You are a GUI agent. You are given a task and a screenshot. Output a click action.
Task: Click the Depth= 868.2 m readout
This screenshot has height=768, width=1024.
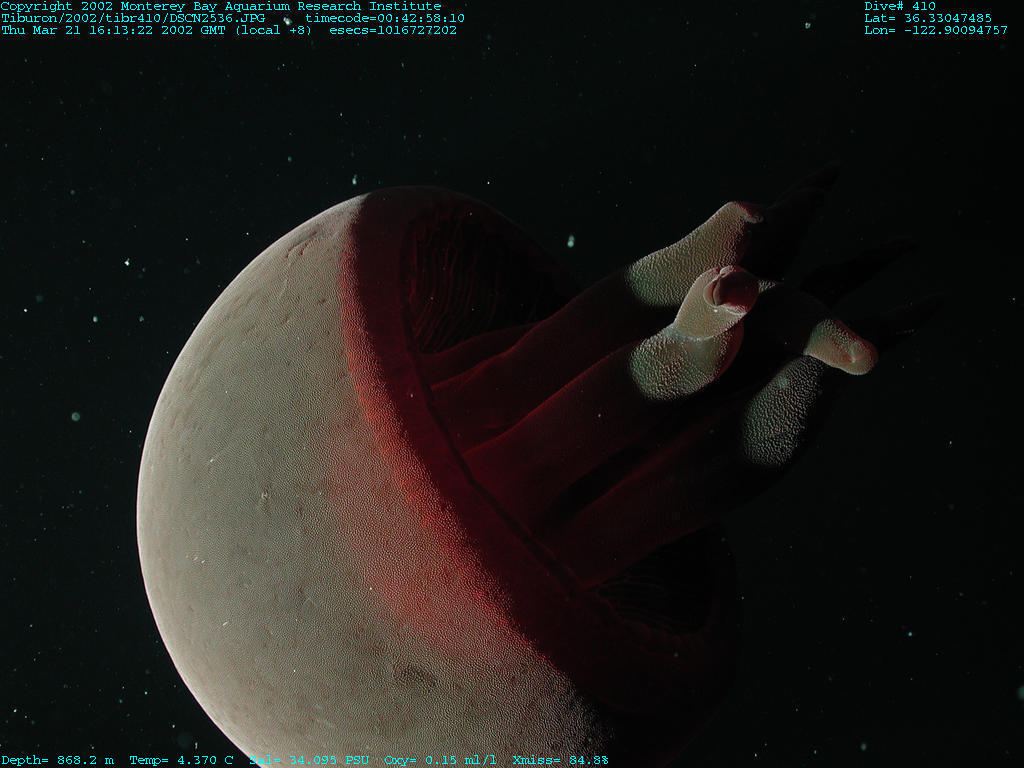(x=57, y=760)
